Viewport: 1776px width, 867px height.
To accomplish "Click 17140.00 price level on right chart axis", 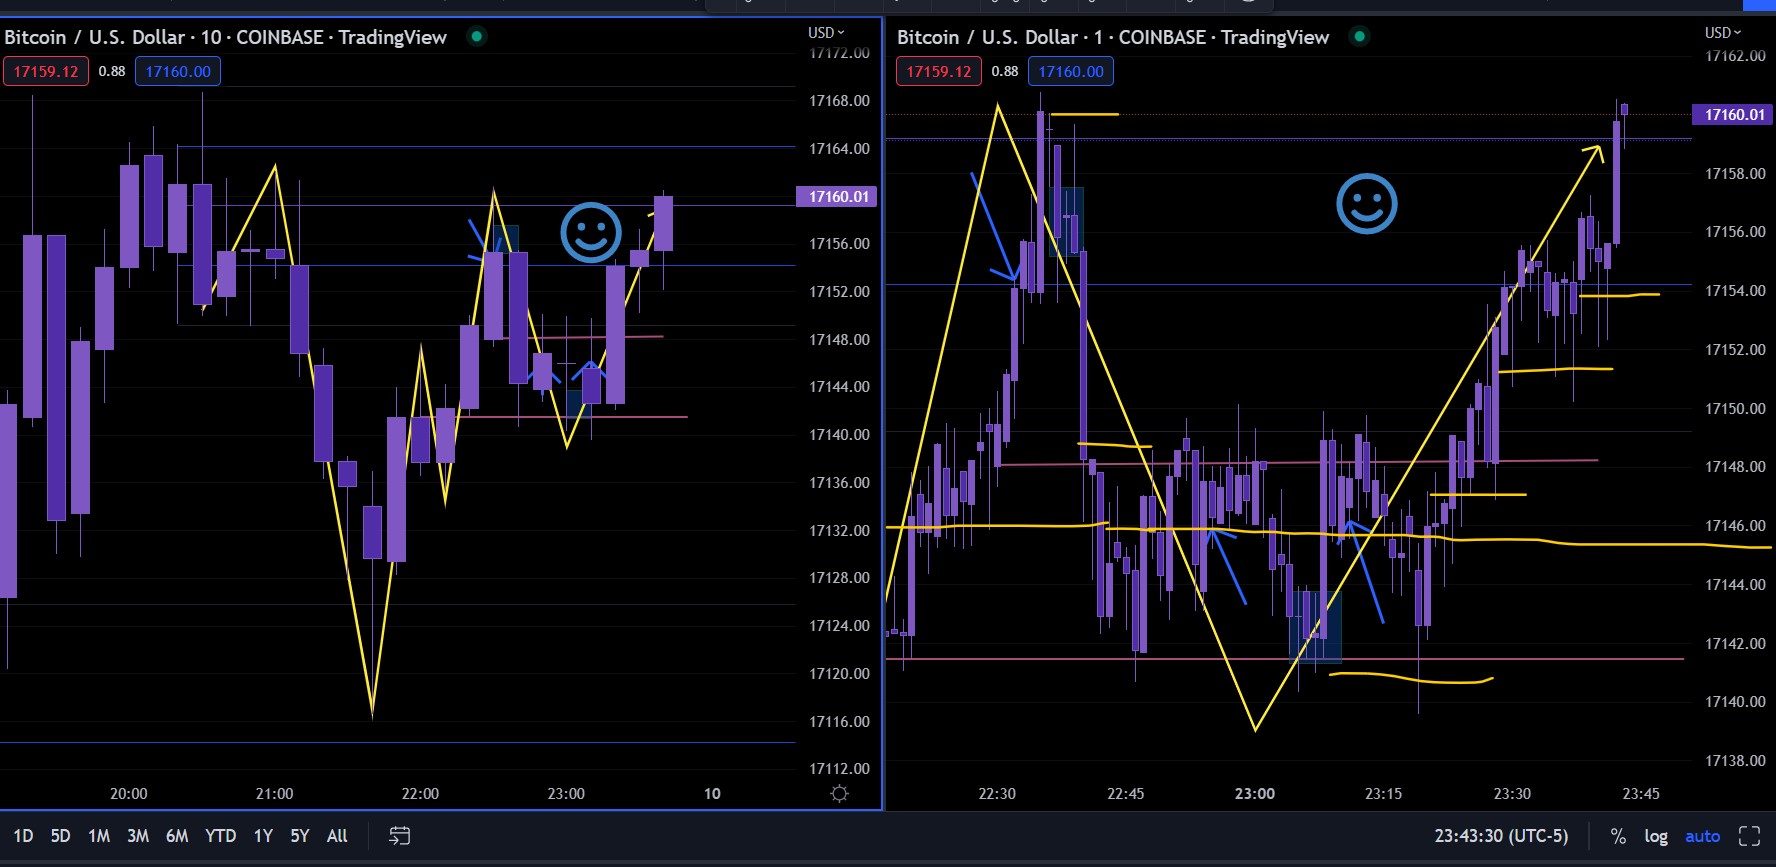I will tap(1735, 702).
